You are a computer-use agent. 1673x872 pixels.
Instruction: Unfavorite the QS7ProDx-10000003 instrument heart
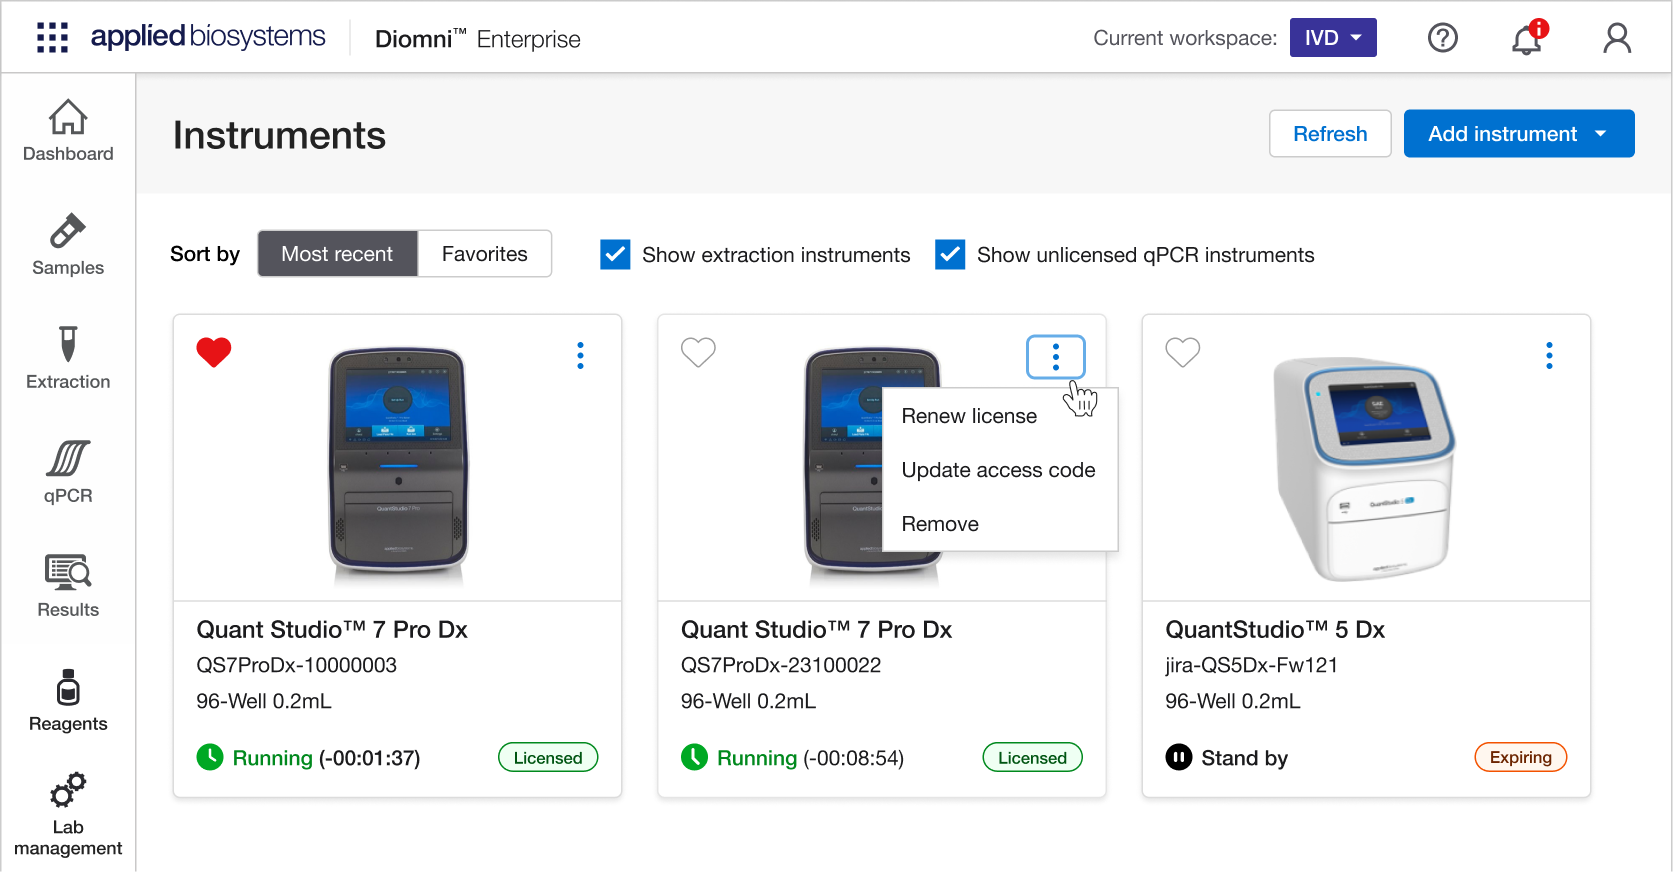coord(214,352)
